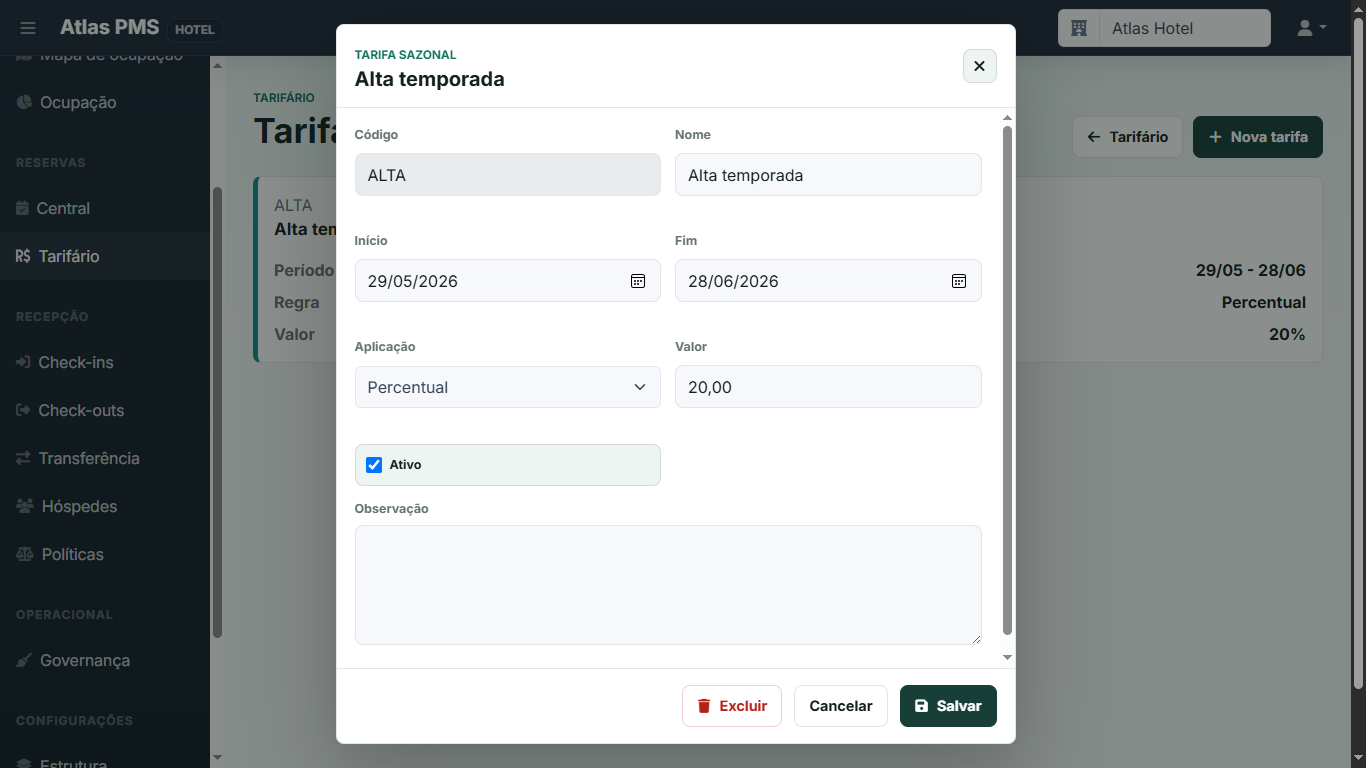Close the Alta temporada dialog

pos(979,66)
